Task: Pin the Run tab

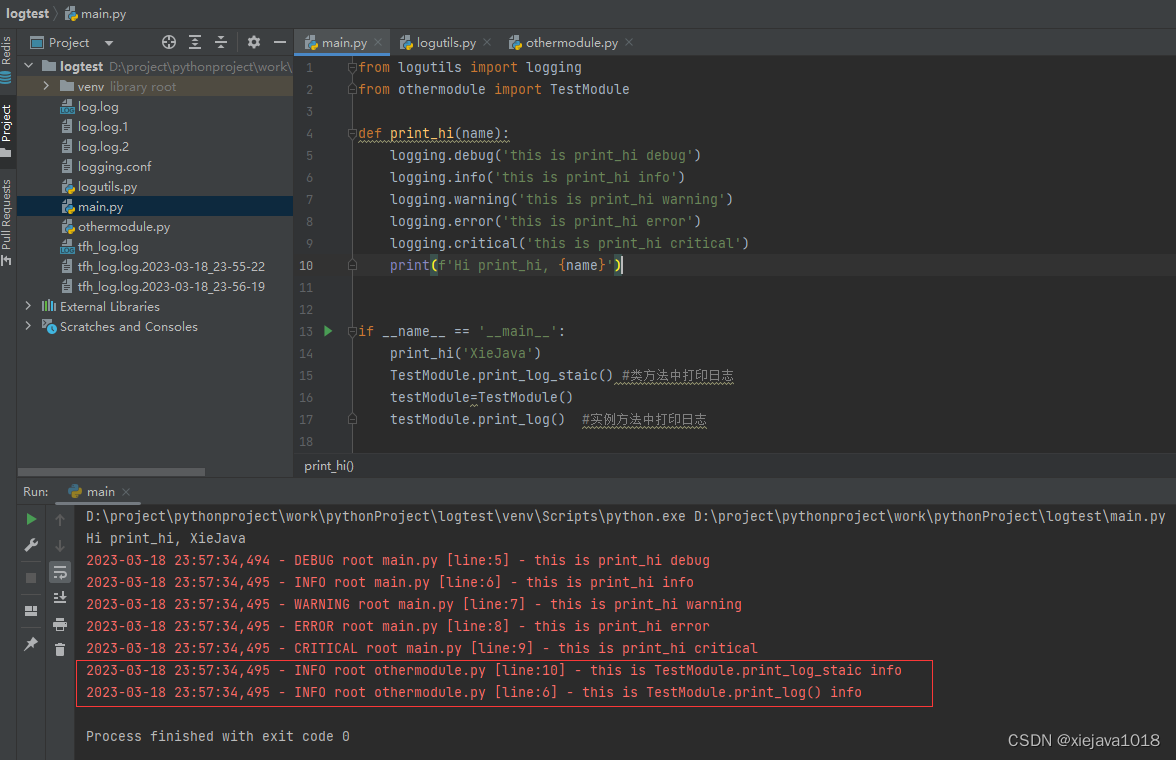Action: click(31, 644)
